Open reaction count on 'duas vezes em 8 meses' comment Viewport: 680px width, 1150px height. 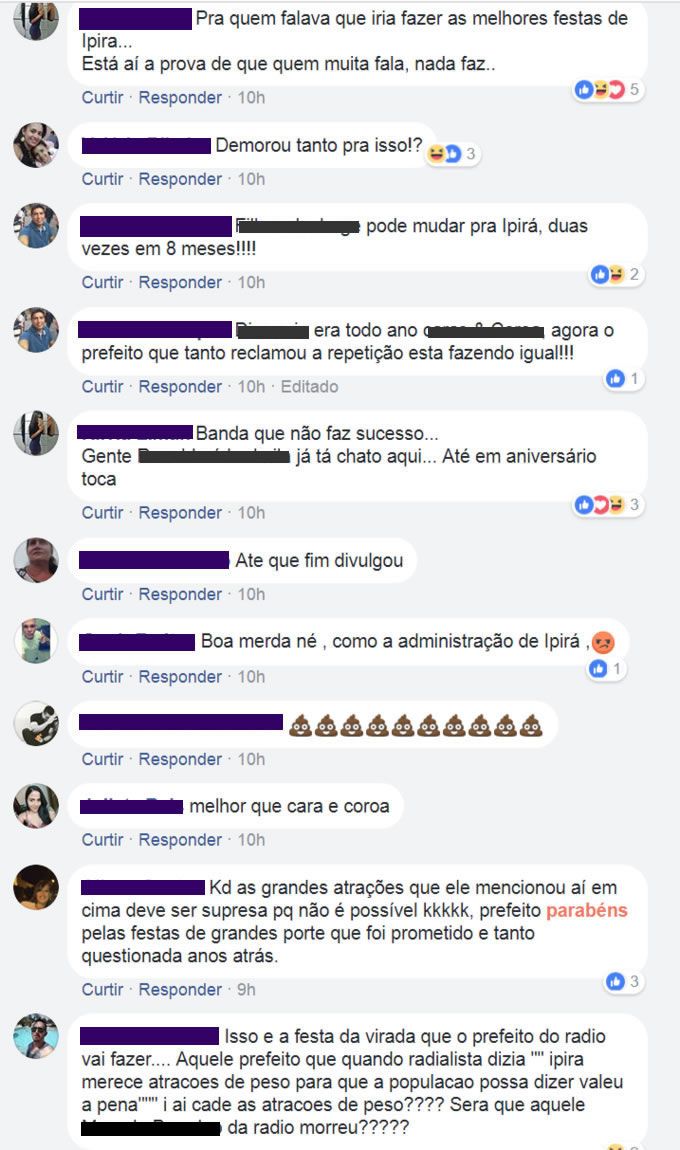coord(616,274)
